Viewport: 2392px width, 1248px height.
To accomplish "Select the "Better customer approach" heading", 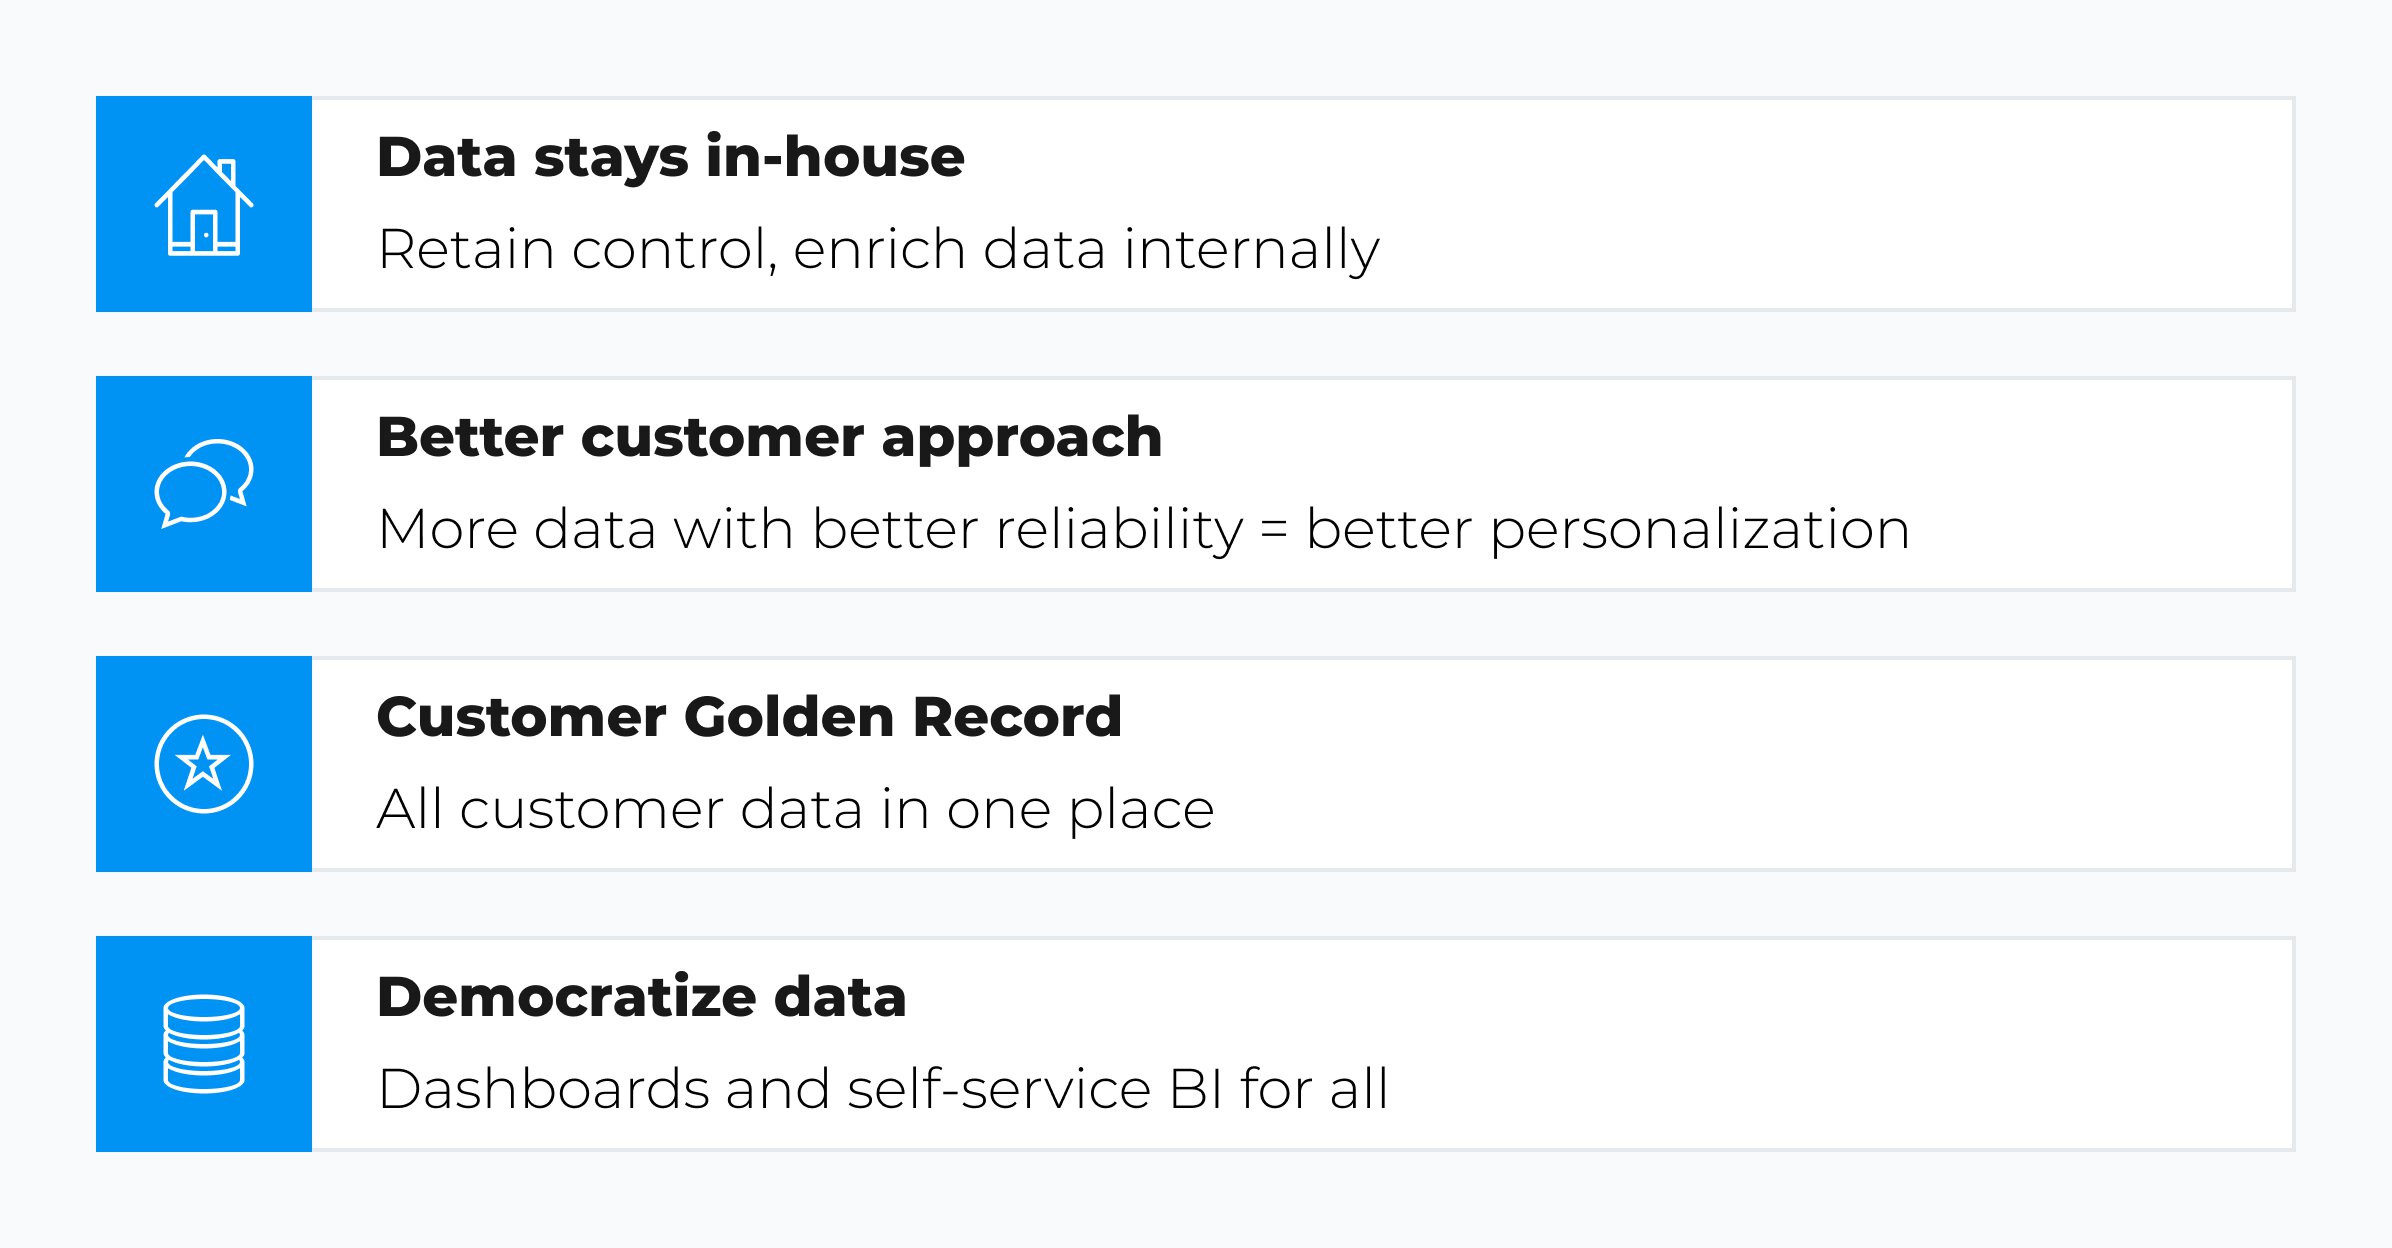I will tap(769, 438).
